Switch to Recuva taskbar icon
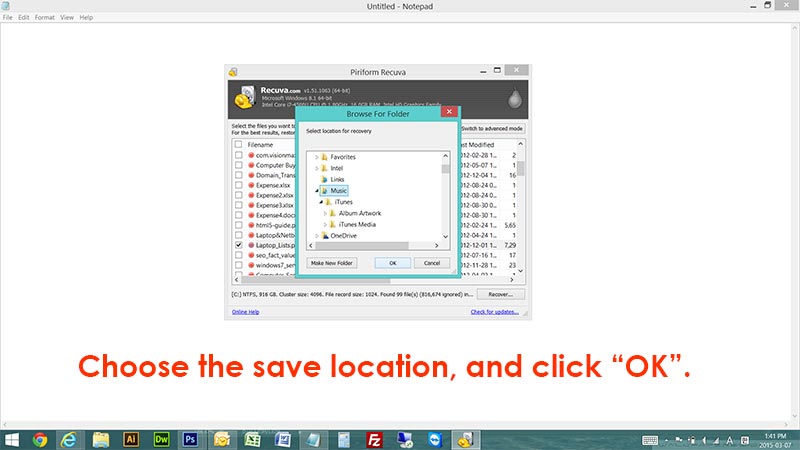The height and width of the screenshot is (450, 800). 465,440
